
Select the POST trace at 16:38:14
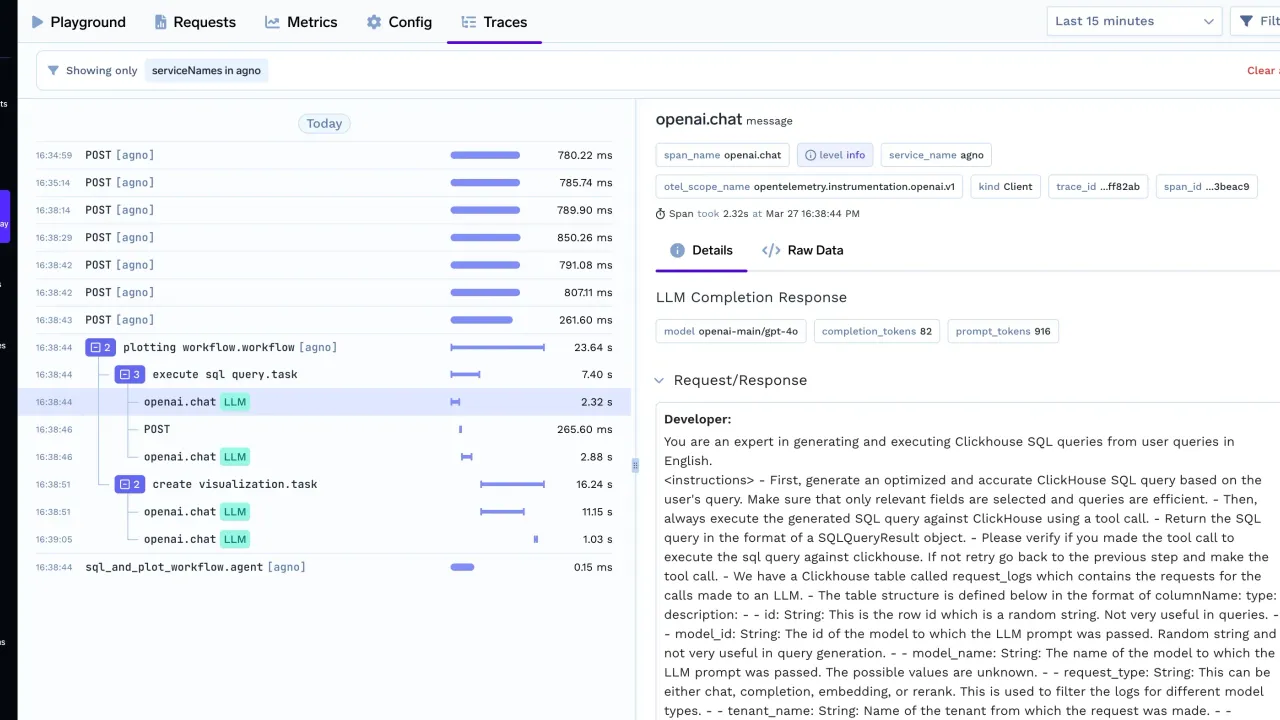(x=324, y=210)
